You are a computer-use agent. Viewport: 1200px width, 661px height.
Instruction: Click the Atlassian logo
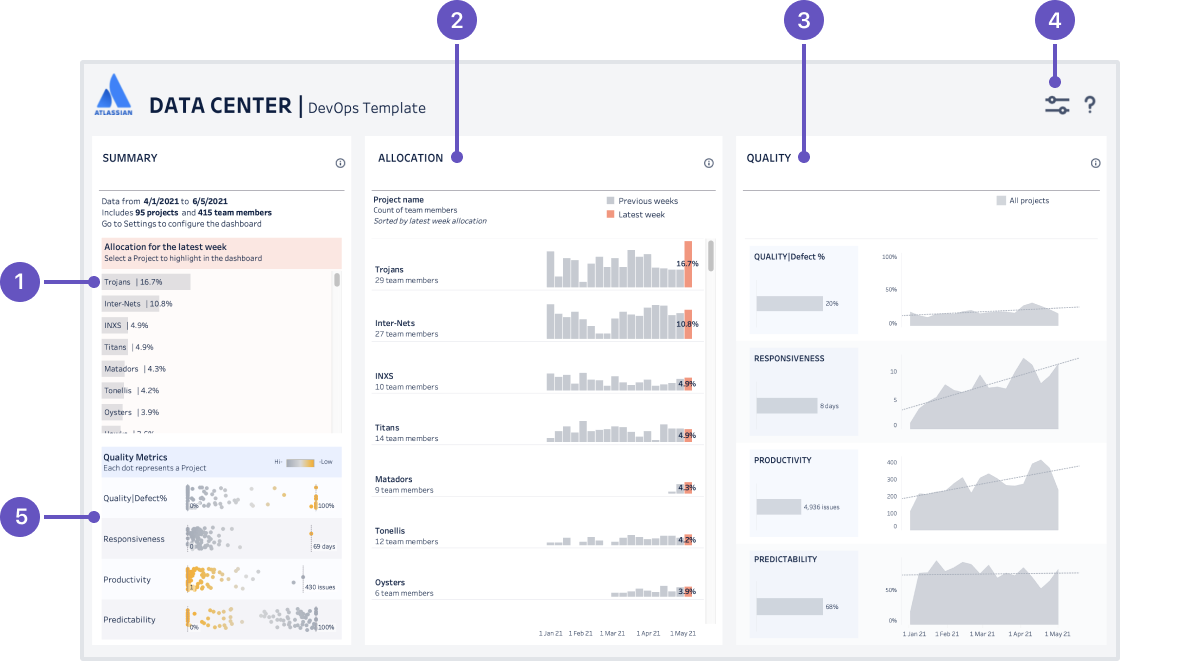point(113,96)
